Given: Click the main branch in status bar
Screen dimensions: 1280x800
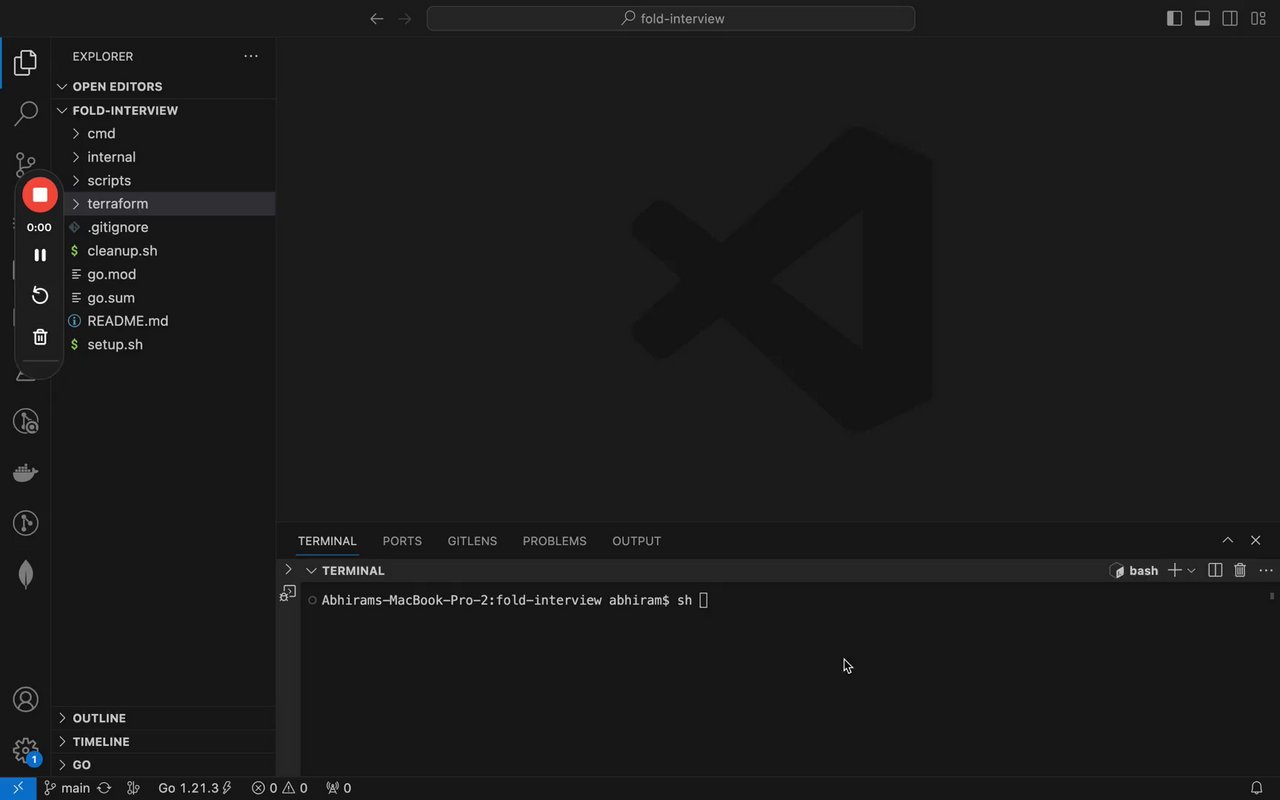Looking at the screenshot, I should click(67, 788).
